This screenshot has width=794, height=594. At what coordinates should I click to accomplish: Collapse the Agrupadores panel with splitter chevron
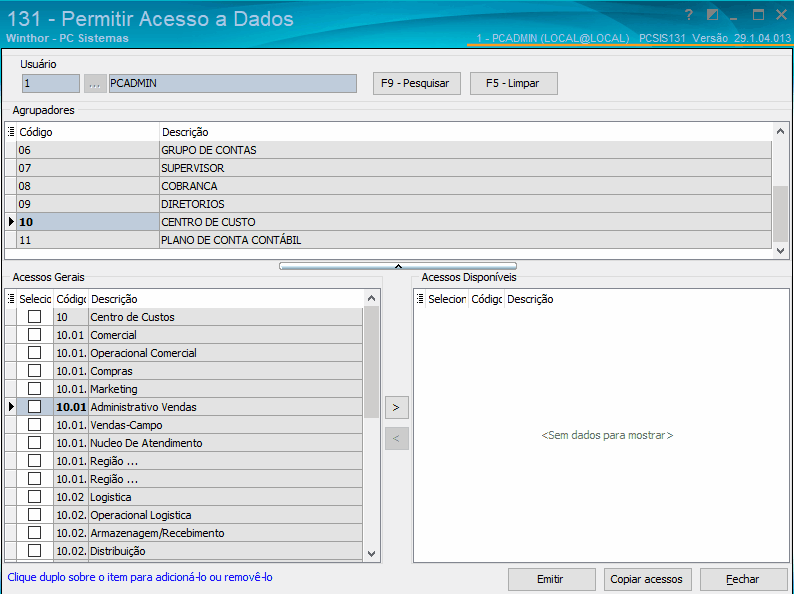coord(398,266)
